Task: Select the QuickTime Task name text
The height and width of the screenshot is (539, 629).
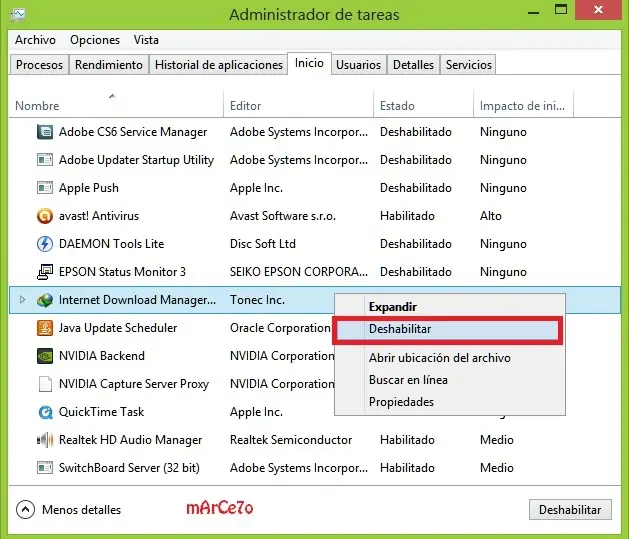Action: (101, 412)
